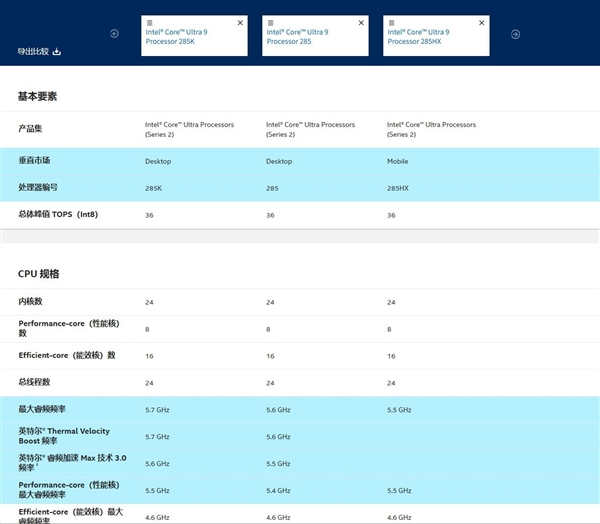
Task: Click the 基本要素 section heading
Action: click(37, 96)
